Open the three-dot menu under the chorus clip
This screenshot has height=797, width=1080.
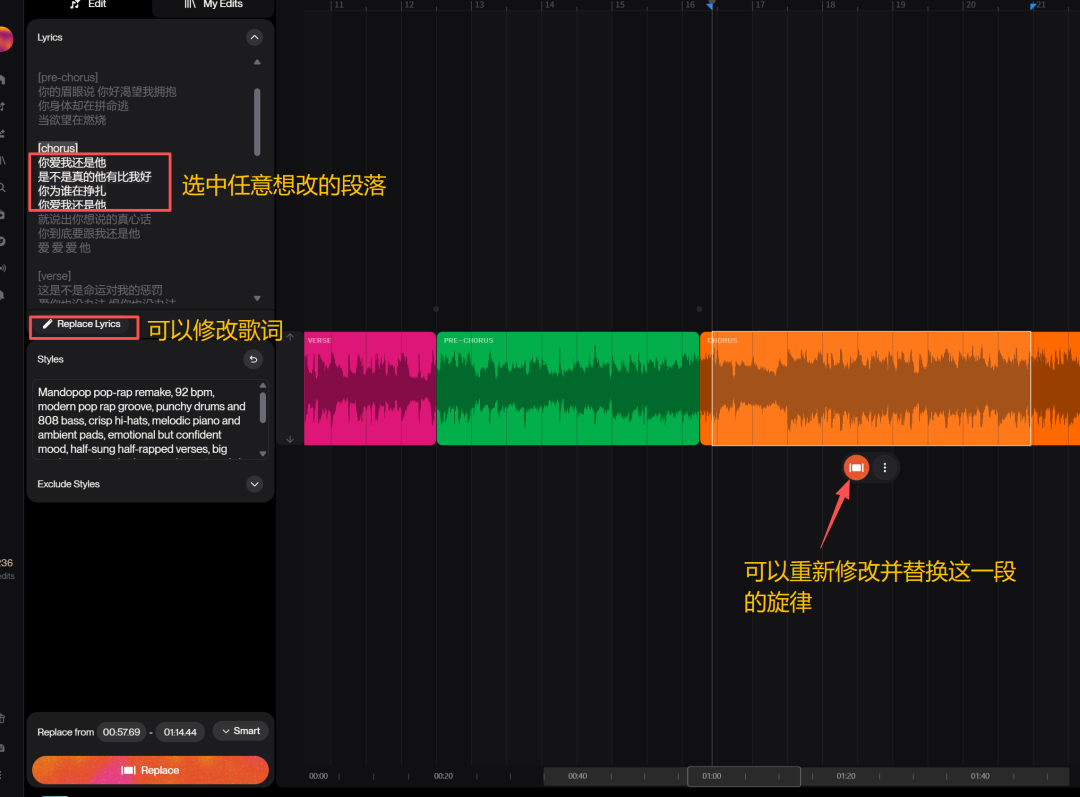(885, 467)
